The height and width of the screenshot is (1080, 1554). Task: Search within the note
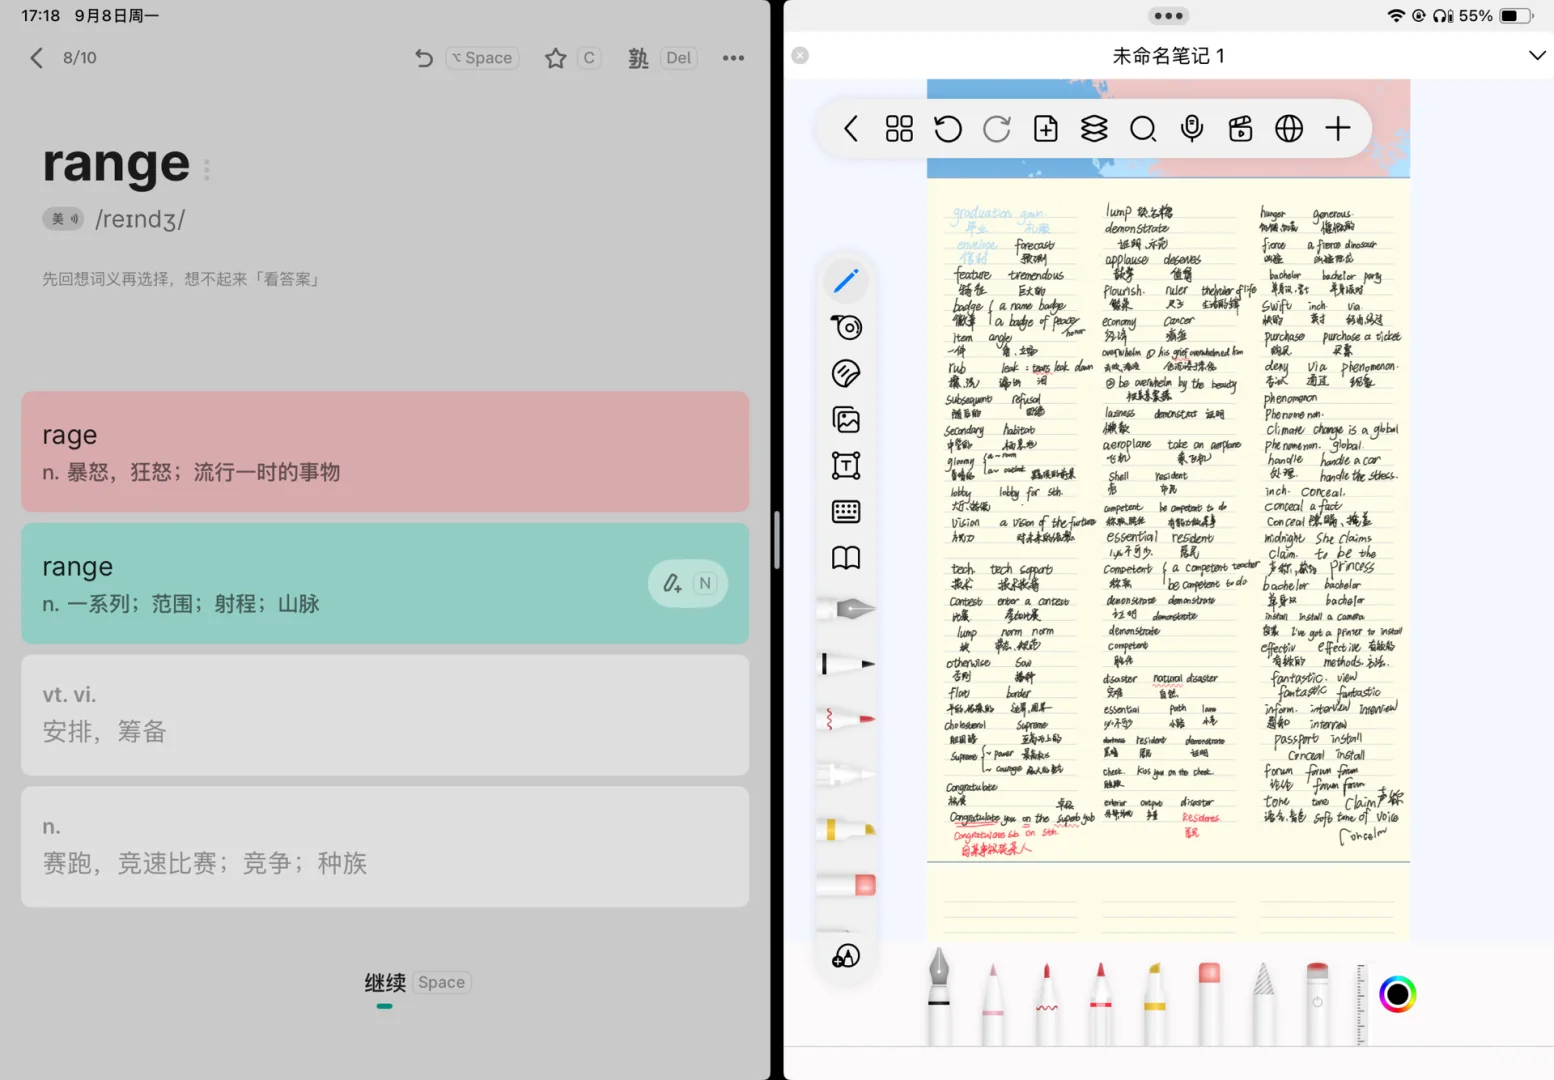point(1143,129)
